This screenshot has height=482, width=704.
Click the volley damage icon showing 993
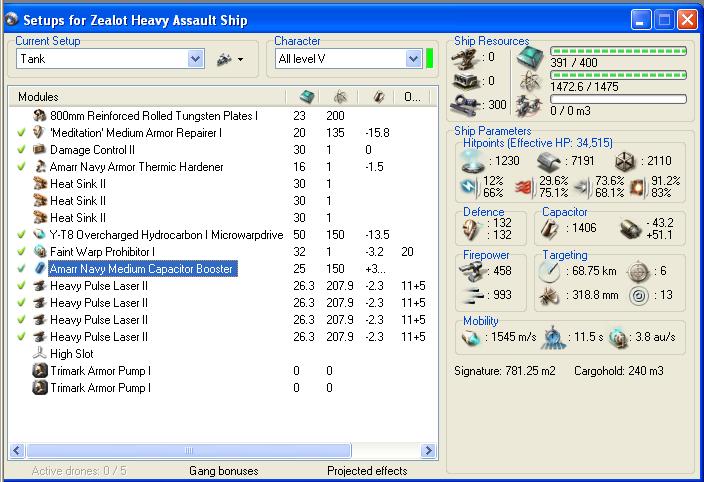(x=475, y=295)
